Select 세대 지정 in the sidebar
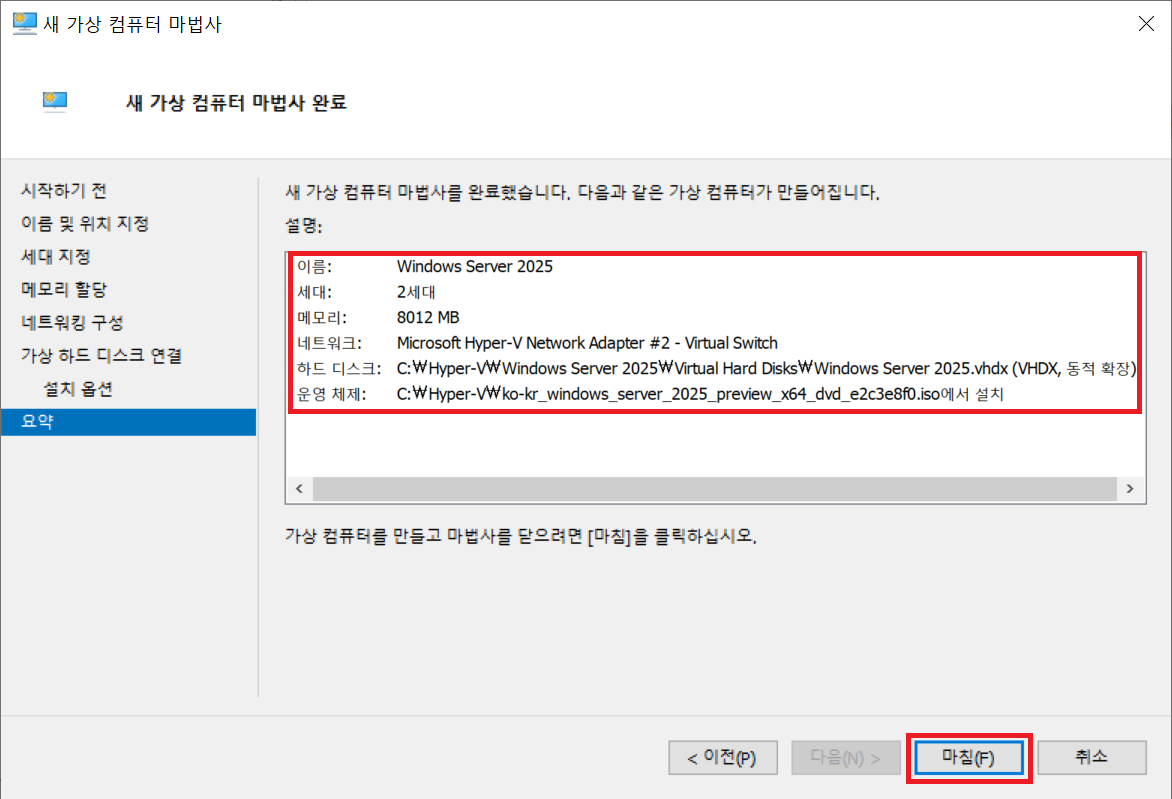The width and height of the screenshot is (1172, 799). pos(56,256)
